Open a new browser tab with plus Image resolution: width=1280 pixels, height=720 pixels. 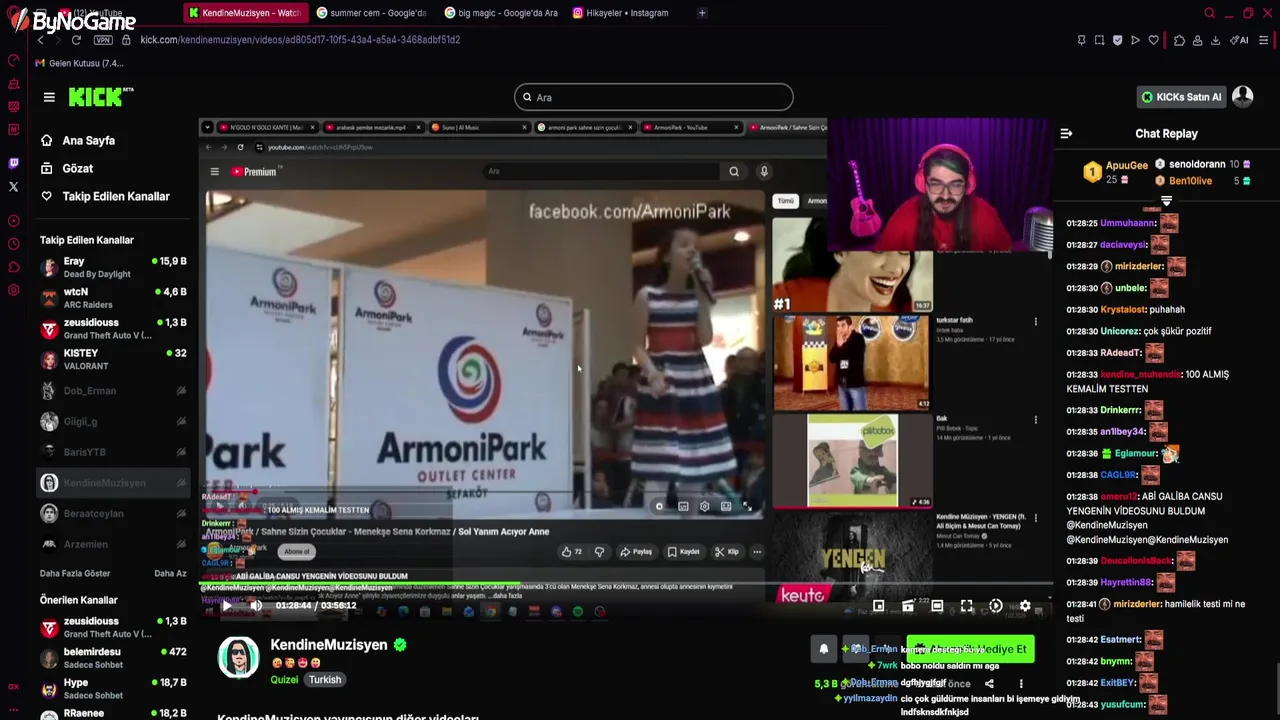(702, 13)
